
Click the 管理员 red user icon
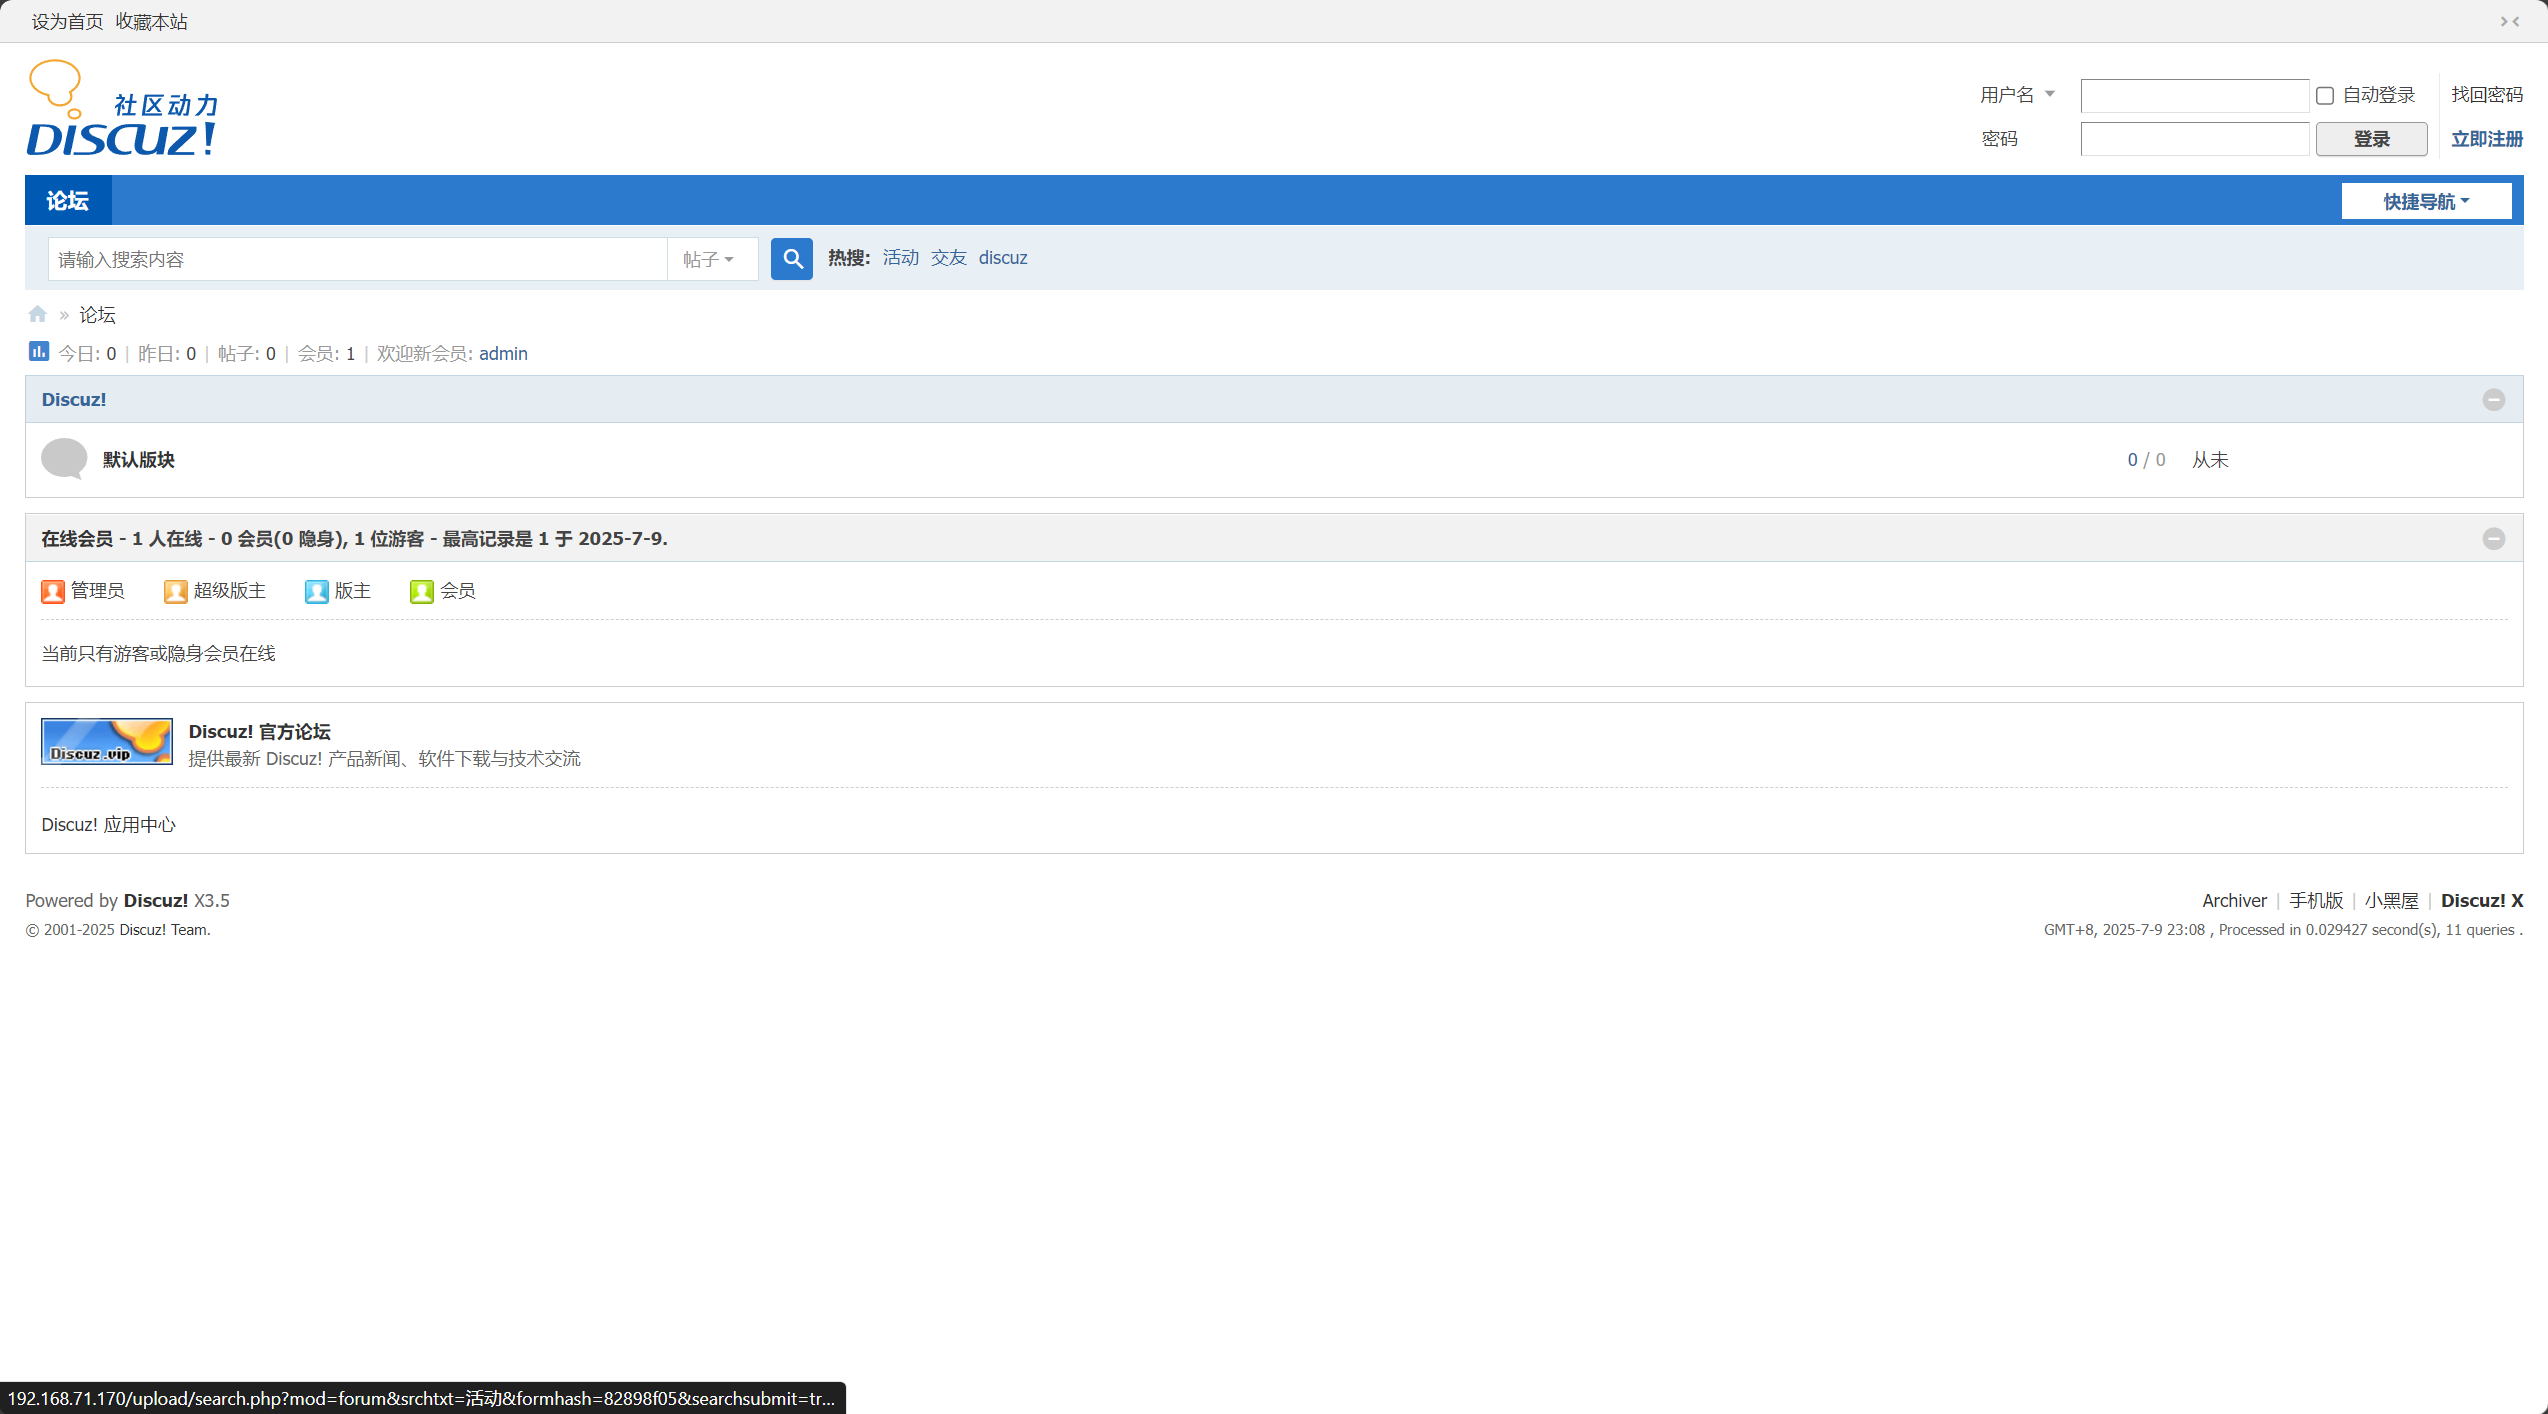53,592
